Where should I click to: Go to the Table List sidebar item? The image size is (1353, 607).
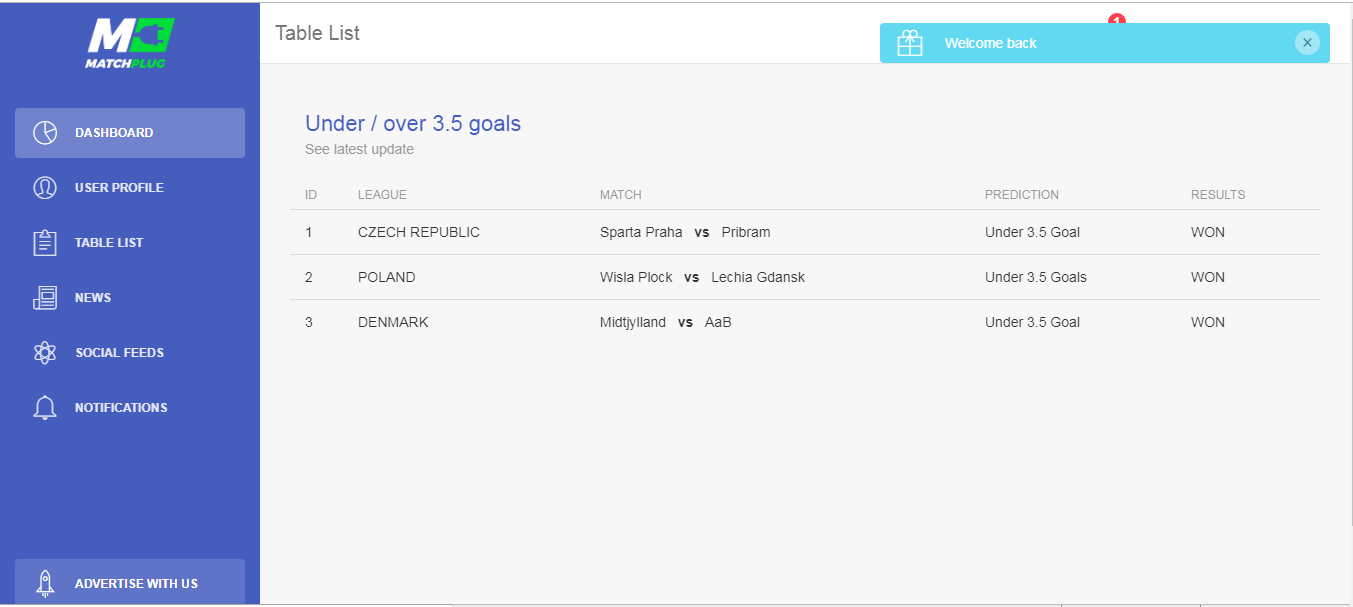click(130, 243)
